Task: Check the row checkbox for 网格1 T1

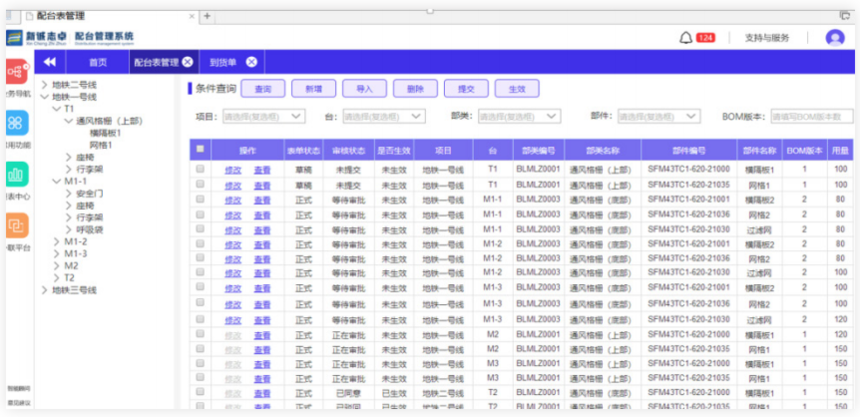Action: 200,184
